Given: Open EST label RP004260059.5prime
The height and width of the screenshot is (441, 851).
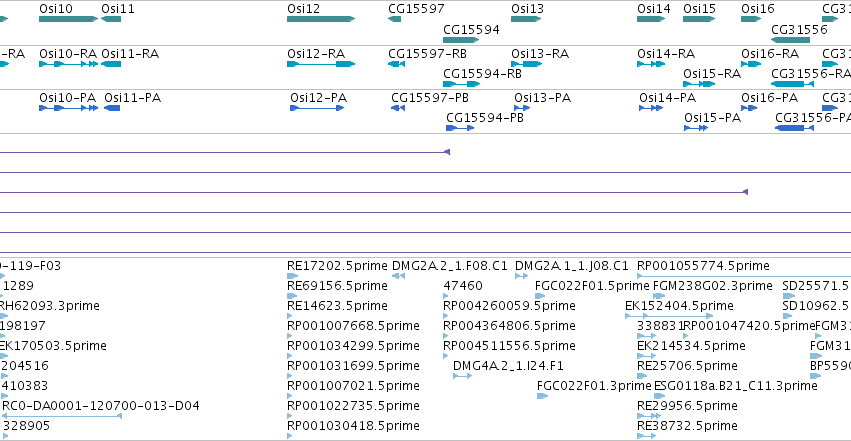Looking at the screenshot, I should tap(509, 306).
